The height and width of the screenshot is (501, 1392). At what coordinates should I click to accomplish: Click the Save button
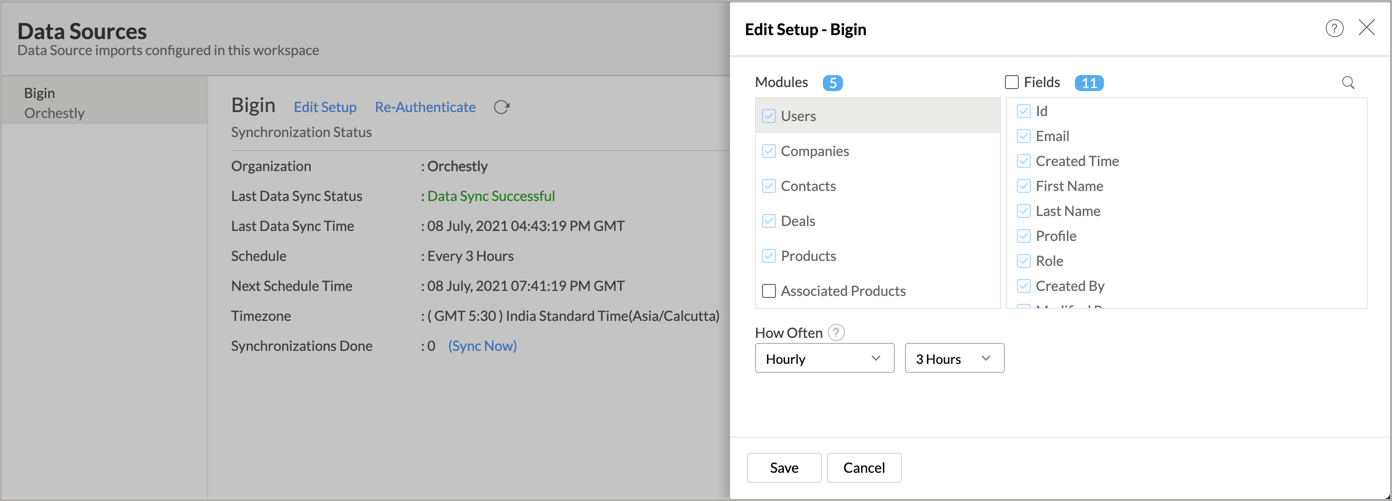[x=784, y=467]
